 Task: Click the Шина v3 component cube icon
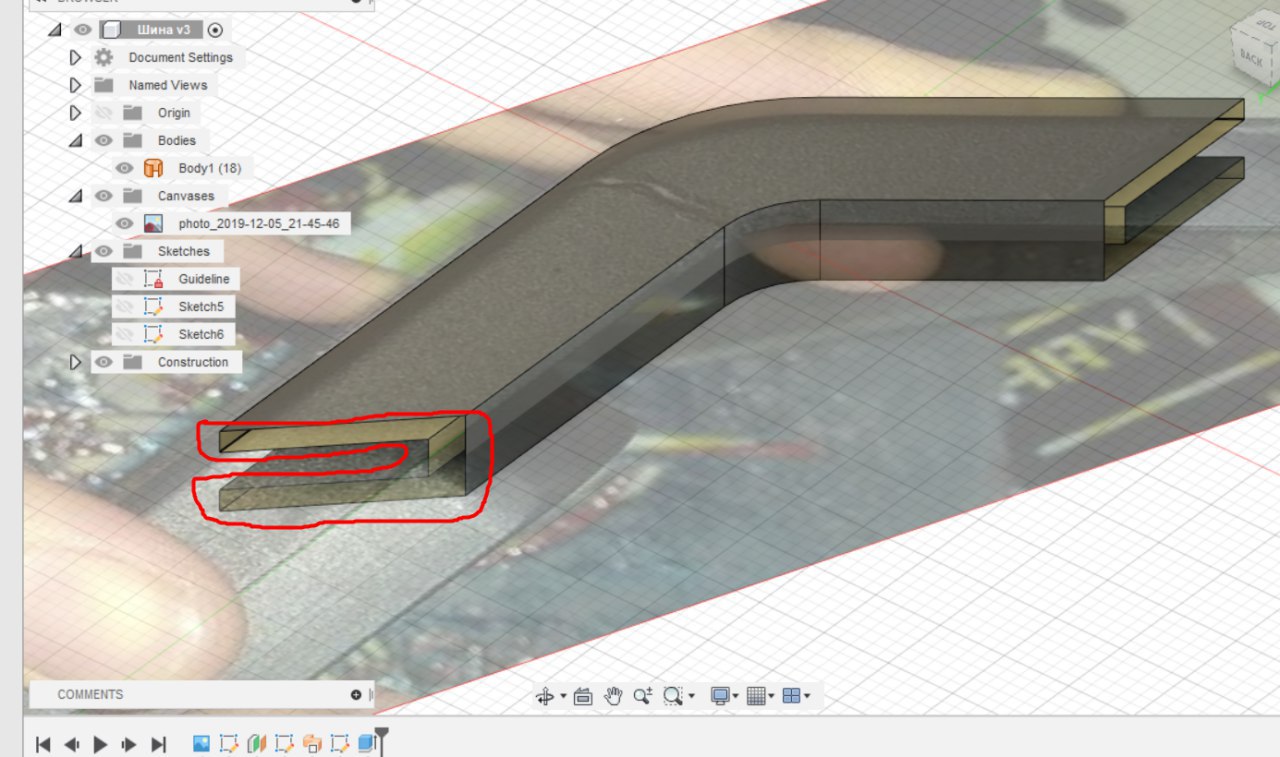point(110,30)
